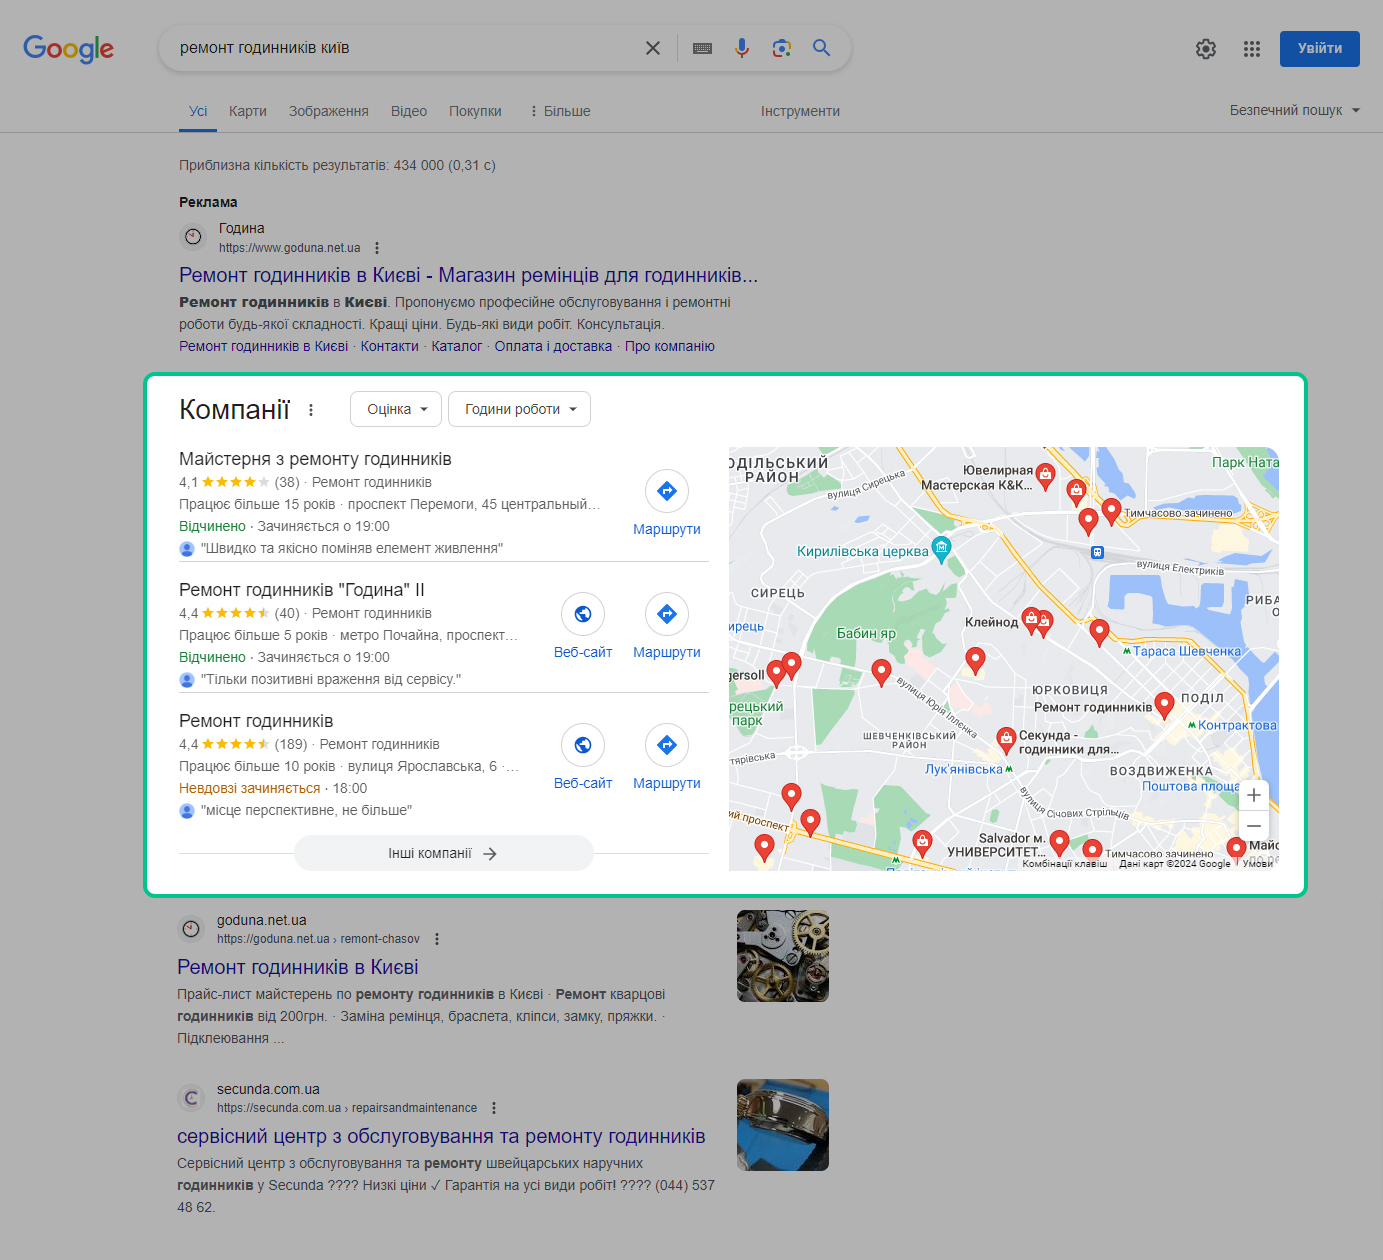1383x1260 pixels.
Task: Open gears thumbnail of goduna.net.ua result
Action: click(783, 956)
